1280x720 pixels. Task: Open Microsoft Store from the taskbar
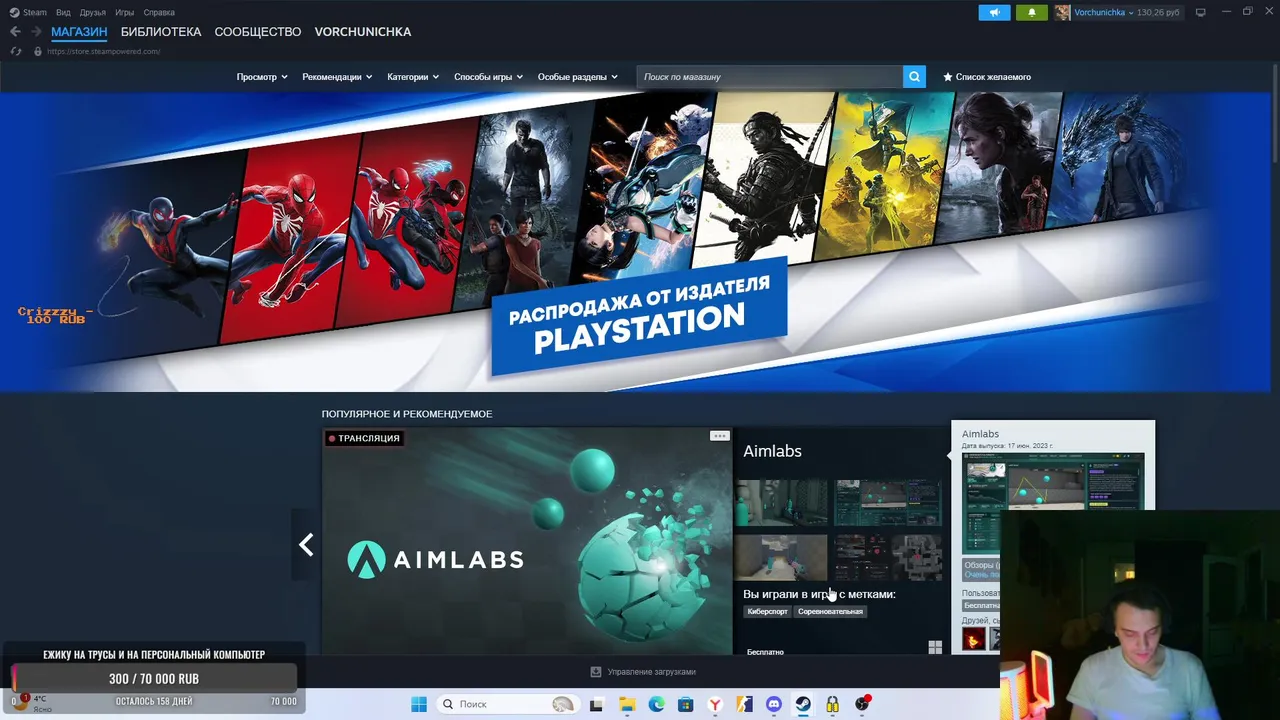pos(685,704)
